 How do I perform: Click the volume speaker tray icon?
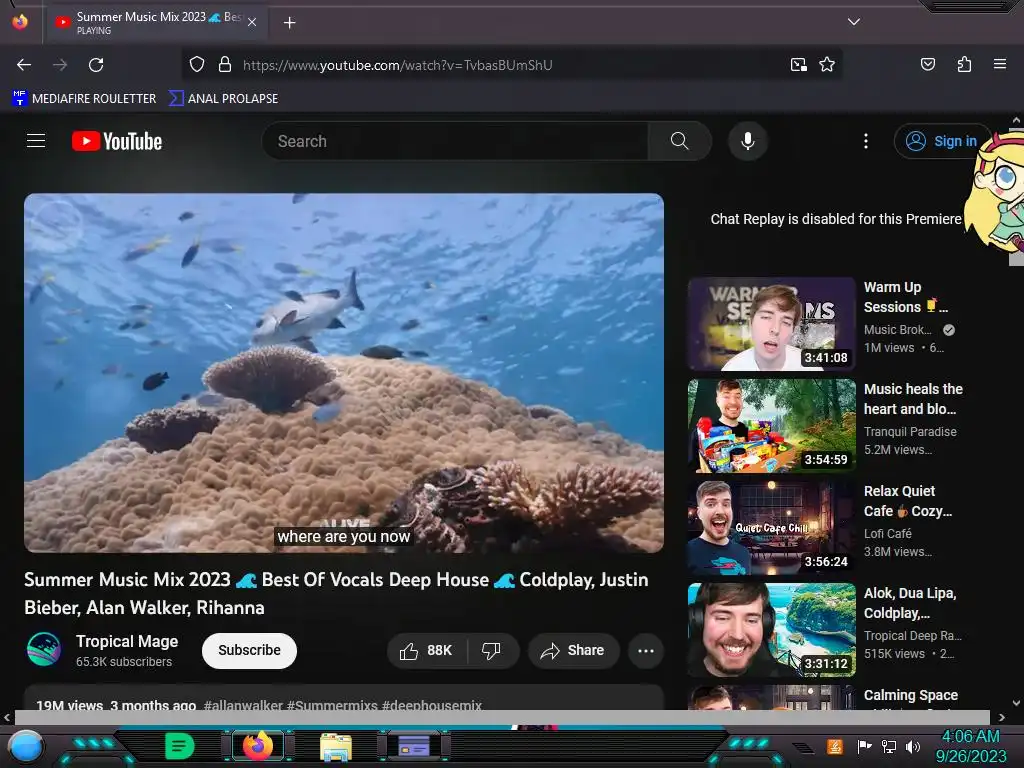click(x=912, y=746)
